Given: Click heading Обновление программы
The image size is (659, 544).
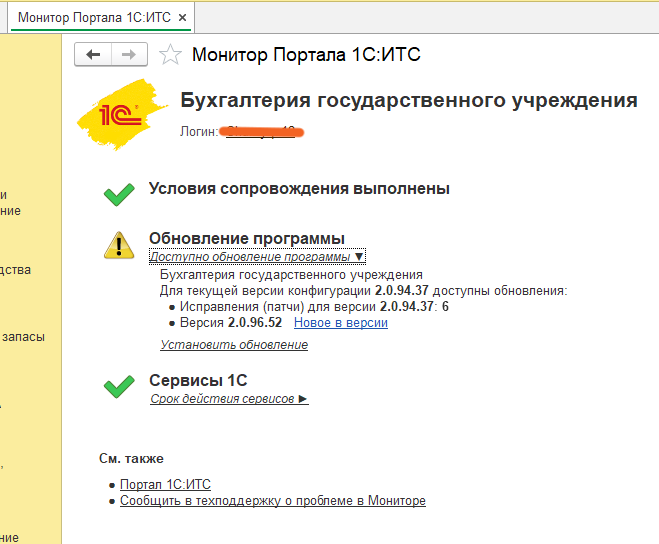Looking at the screenshot, I should [247, 238].
